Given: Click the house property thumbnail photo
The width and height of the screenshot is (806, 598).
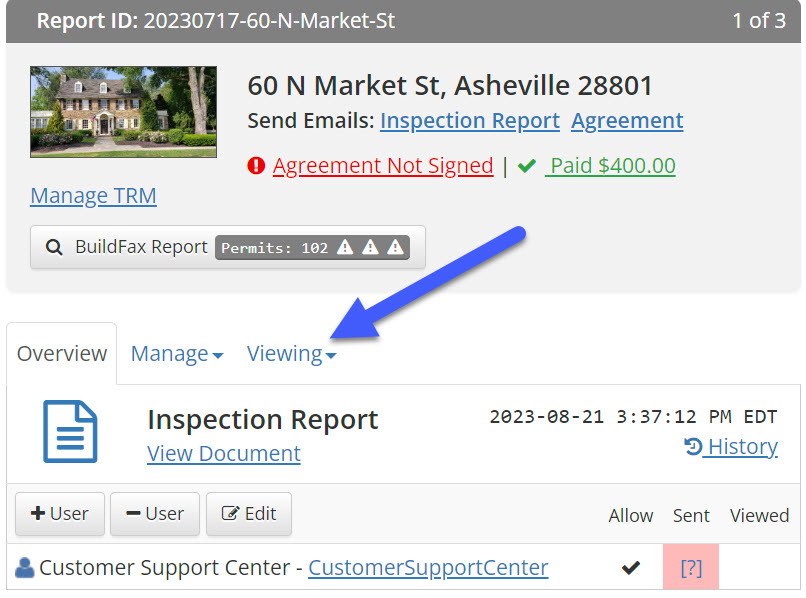Looking at the screenshot, I should (123, 112).
